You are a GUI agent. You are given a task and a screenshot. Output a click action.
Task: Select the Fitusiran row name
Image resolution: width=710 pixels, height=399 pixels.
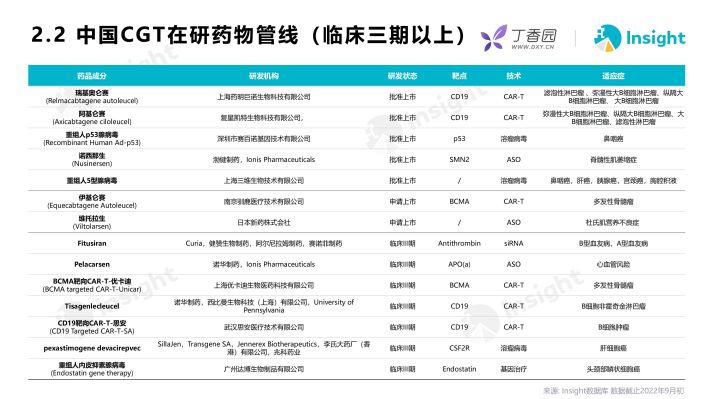(92, 243)
